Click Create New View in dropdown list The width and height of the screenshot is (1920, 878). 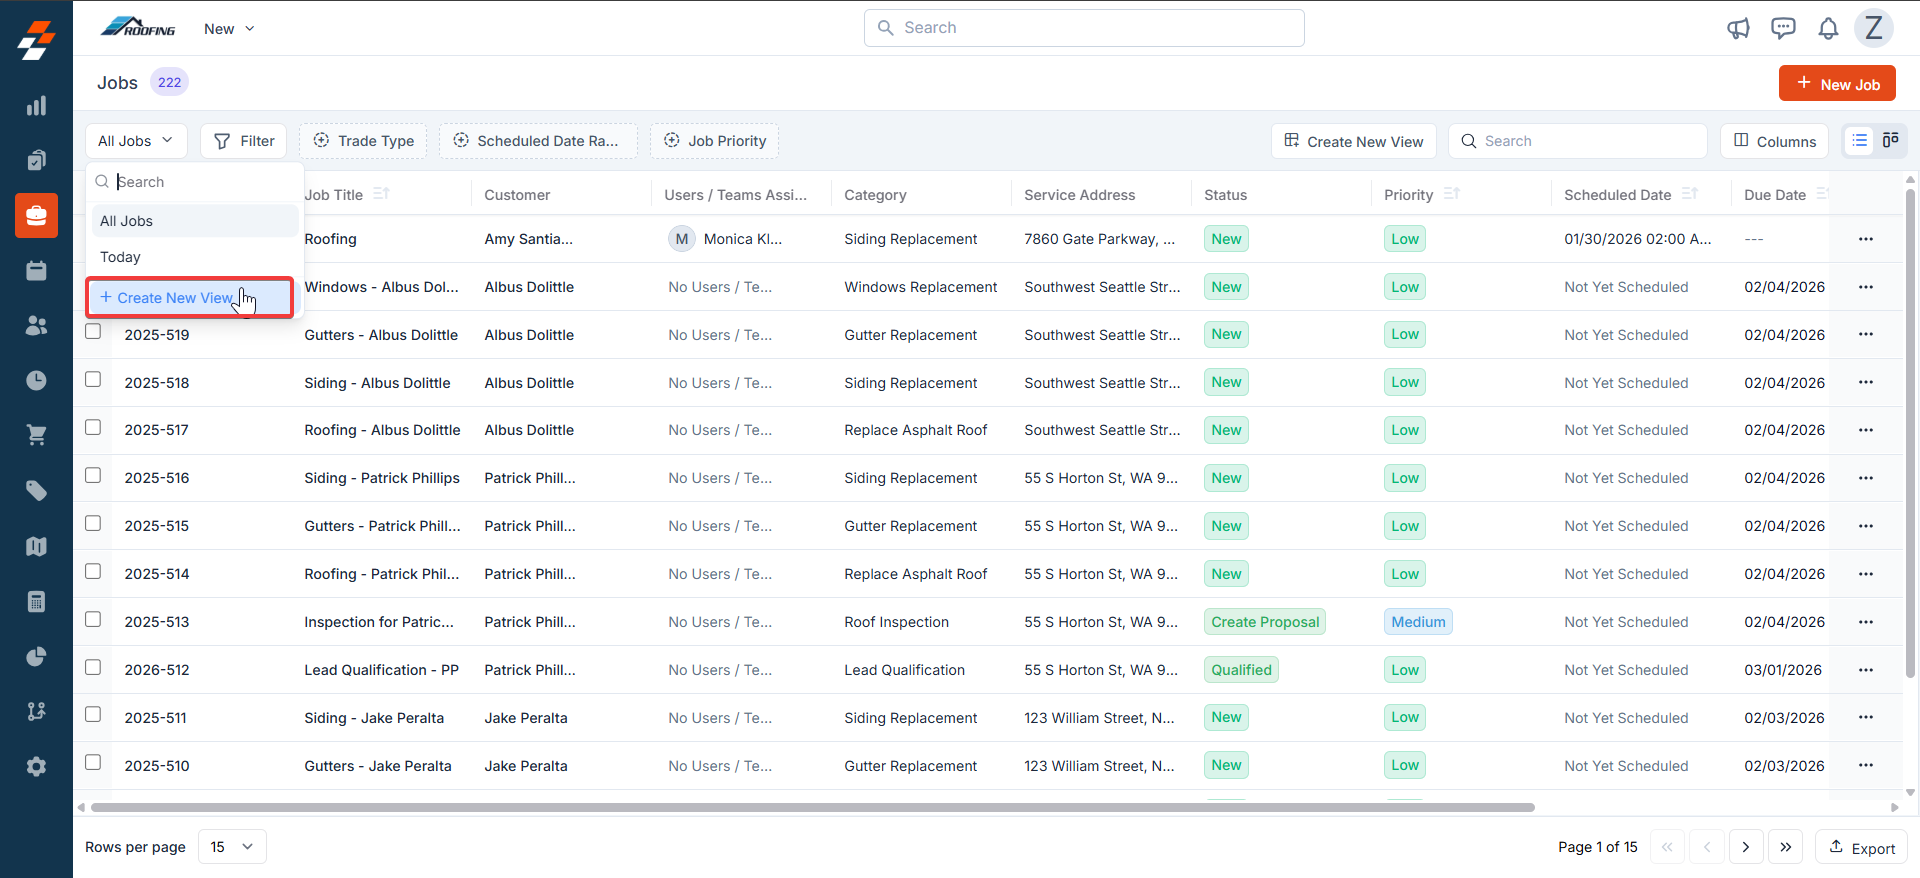coord(189,298)
